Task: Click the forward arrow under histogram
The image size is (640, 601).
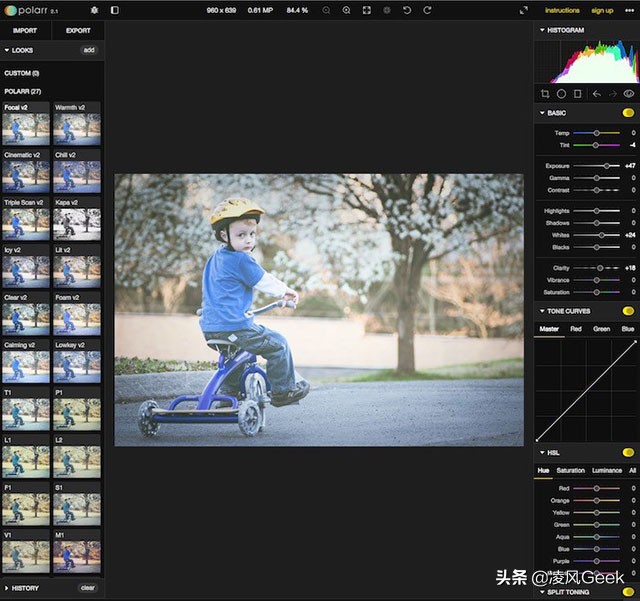Action: pyautogui.click(x=613, y=94)
